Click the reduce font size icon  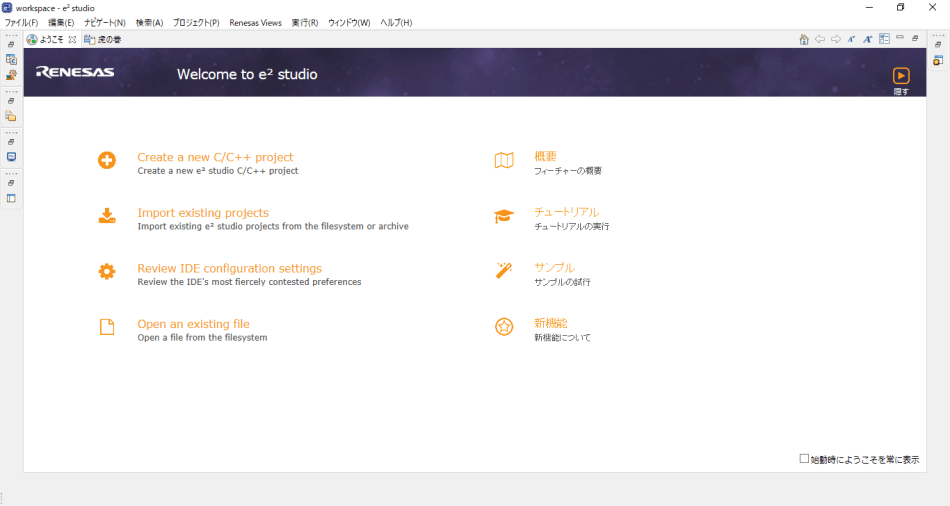pyautogui.click(x=851, y=39)
